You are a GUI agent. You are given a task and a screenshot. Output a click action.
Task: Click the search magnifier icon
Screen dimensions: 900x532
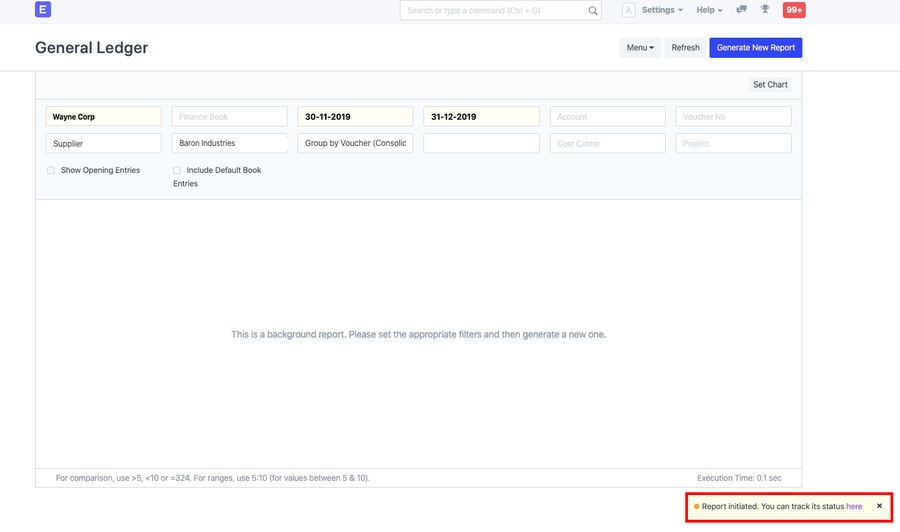[593, 10]
